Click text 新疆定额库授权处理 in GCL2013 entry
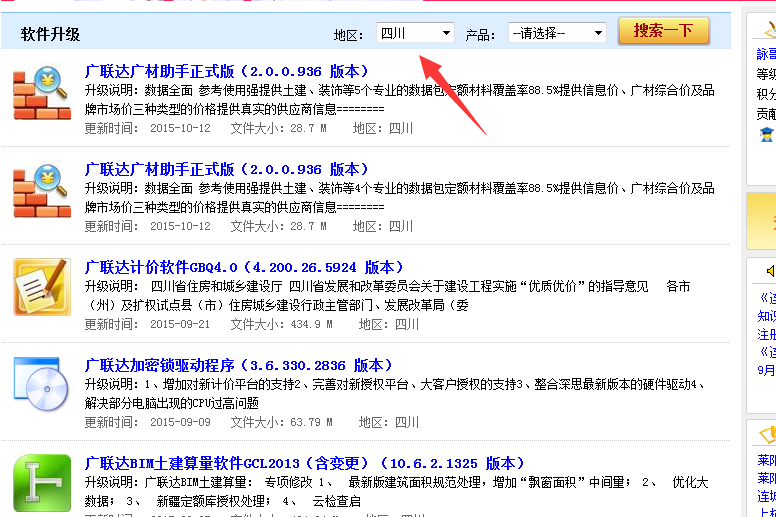Image resolution: width=776 pixels, height=517 pixels. [x=213, y=501]
